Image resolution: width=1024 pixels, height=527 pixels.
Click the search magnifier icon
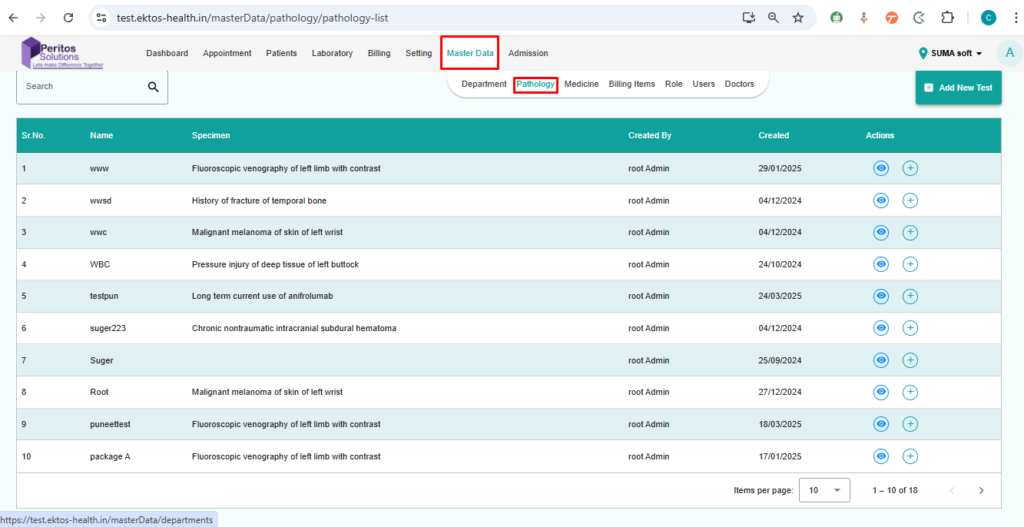[153, 87]
